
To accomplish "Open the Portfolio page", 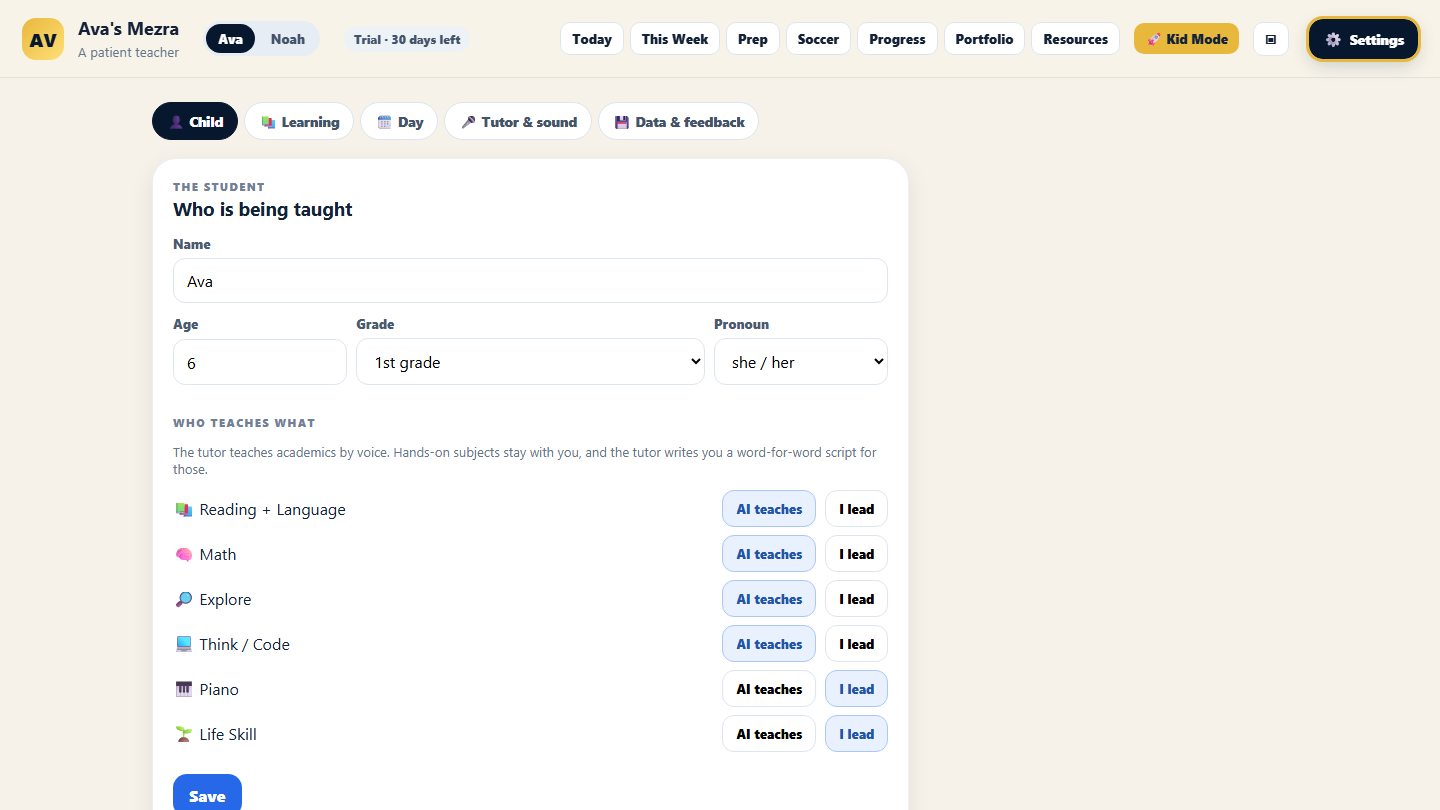I will coord(984,39).
